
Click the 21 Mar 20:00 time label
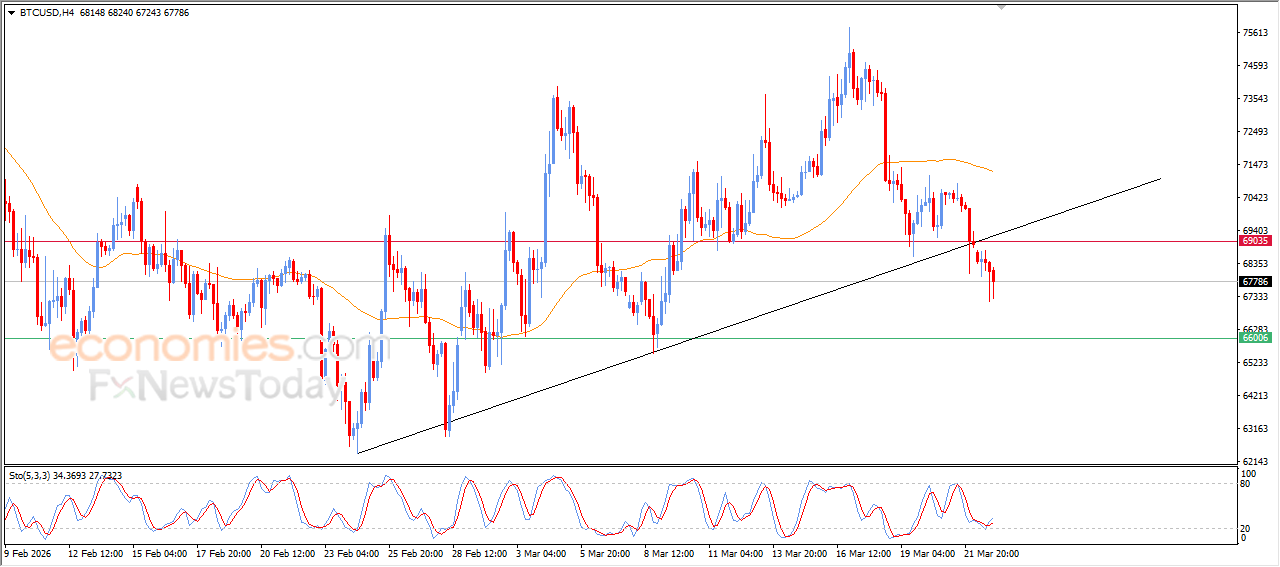point(992,553)
